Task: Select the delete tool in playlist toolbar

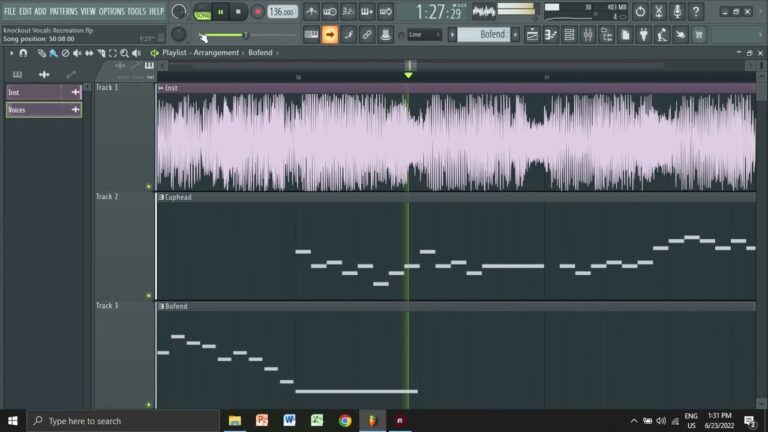Action: (65, 53)
